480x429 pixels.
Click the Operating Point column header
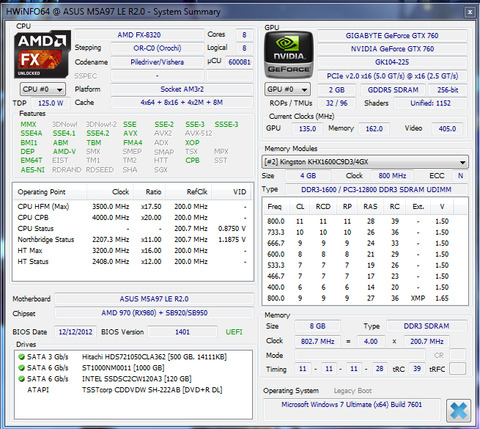(50, 192)
